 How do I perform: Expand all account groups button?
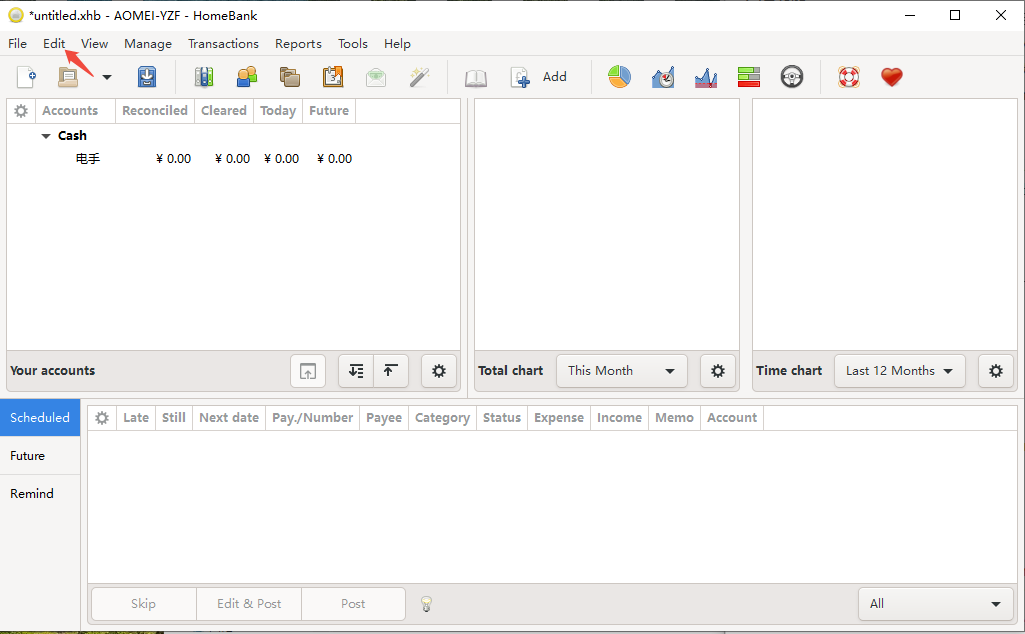356,371
